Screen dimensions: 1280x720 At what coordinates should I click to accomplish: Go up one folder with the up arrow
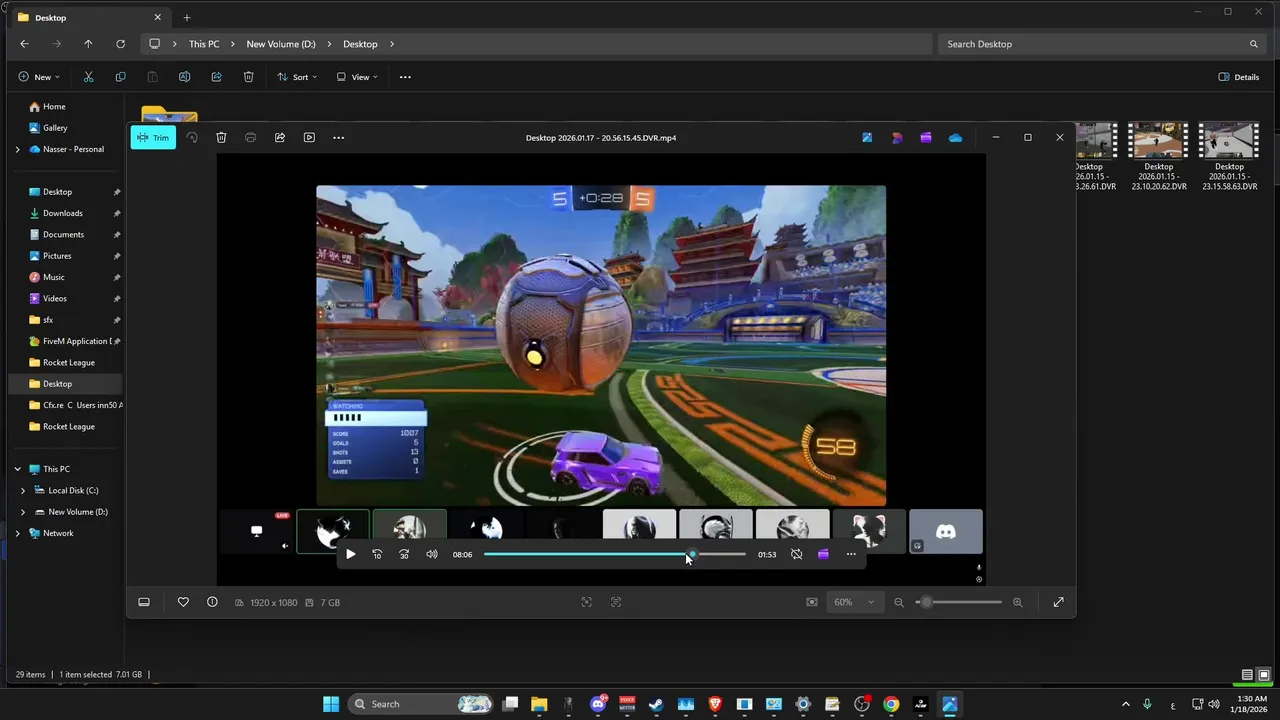(x=88, y=44)
